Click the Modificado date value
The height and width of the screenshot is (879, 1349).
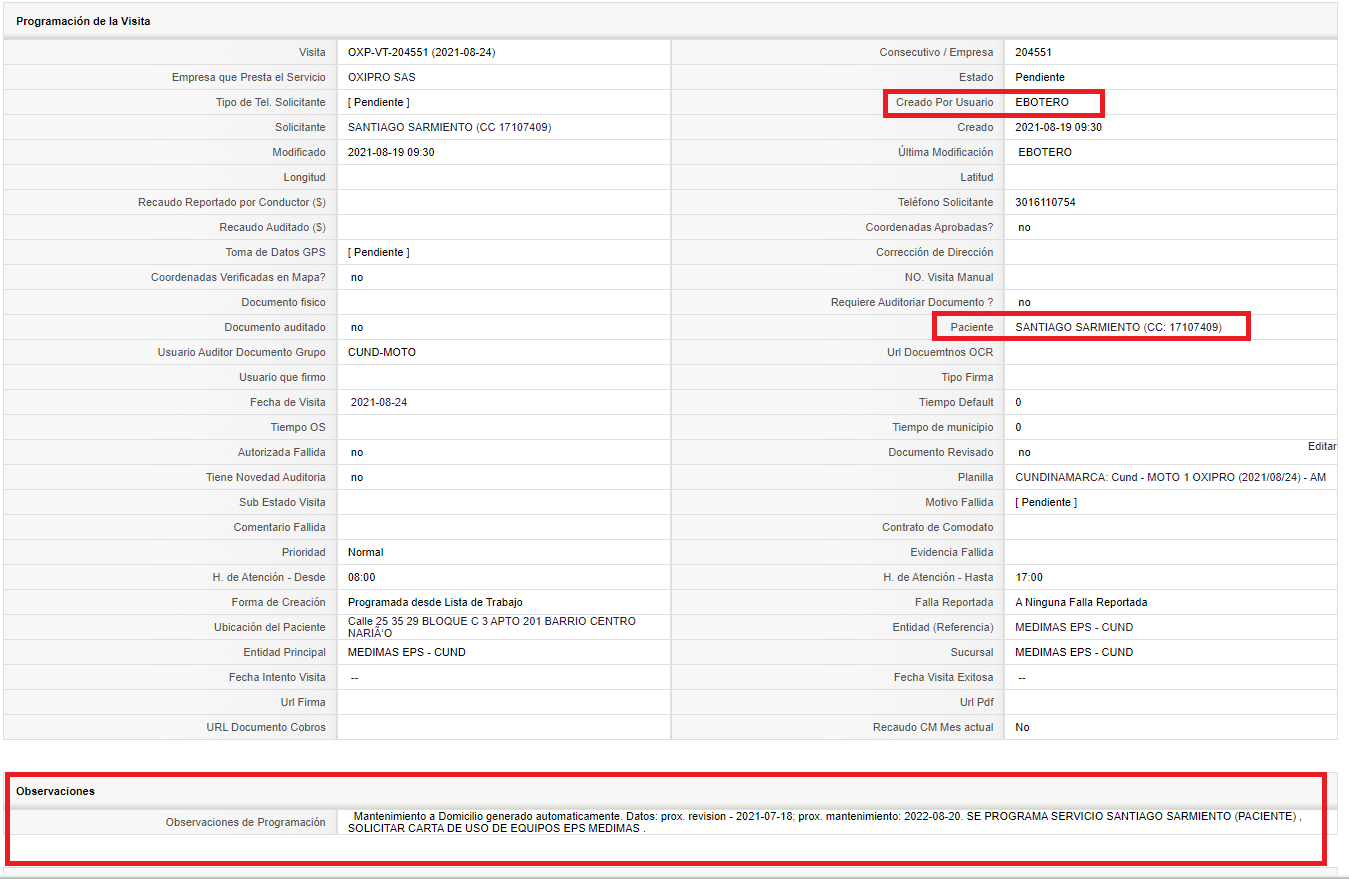391,152
